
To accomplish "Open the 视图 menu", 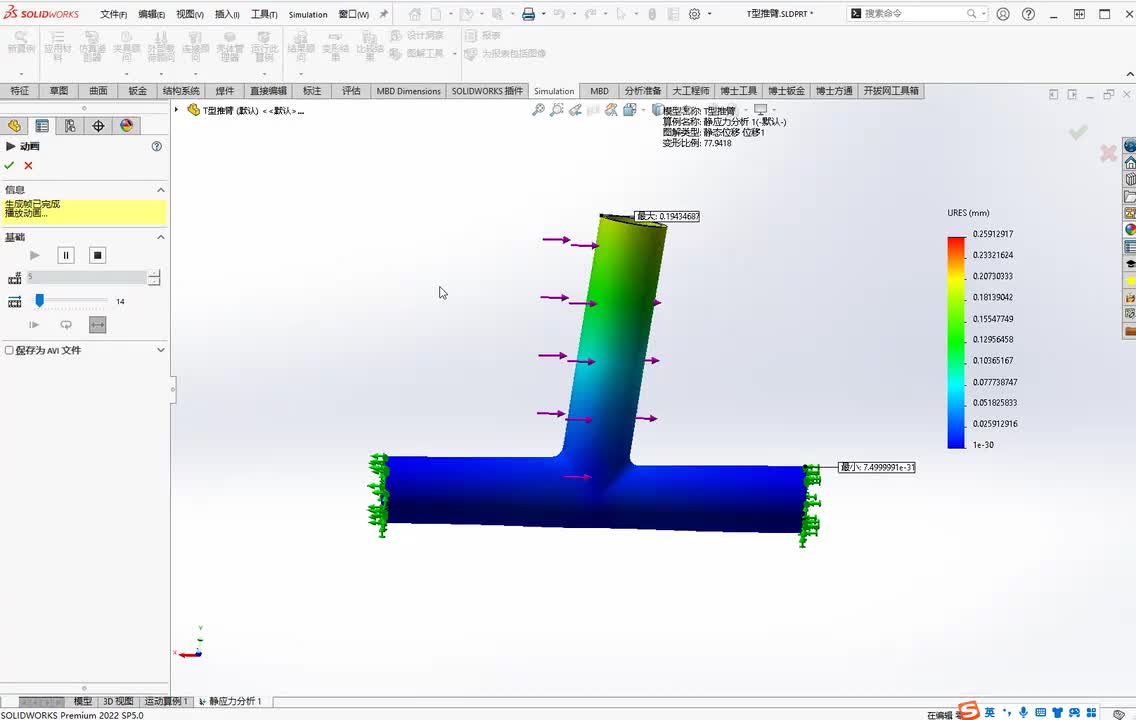I will tap(190, 14).
